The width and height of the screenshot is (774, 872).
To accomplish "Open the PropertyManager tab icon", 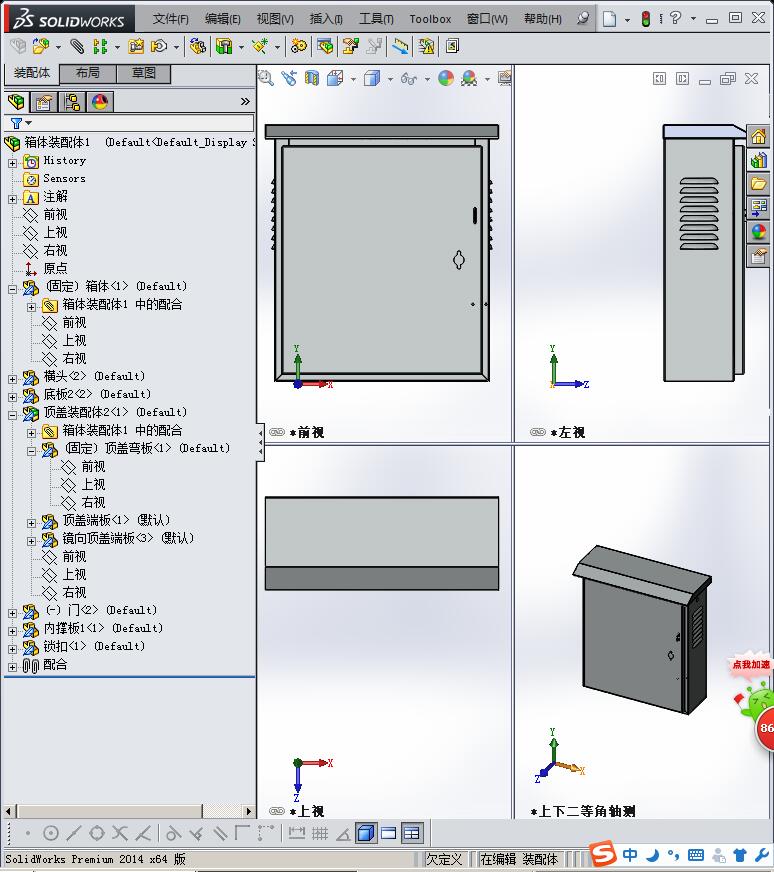I will [x=44, y=102].
